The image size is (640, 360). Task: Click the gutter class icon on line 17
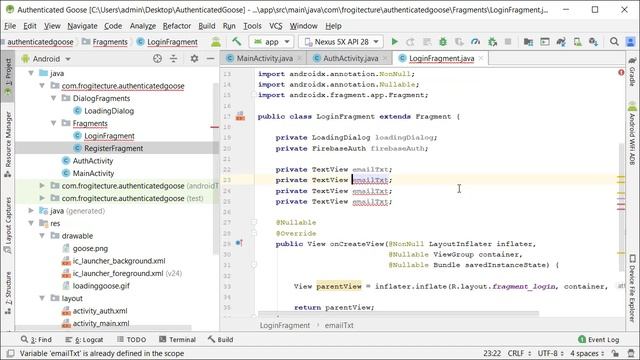point(240,116)
